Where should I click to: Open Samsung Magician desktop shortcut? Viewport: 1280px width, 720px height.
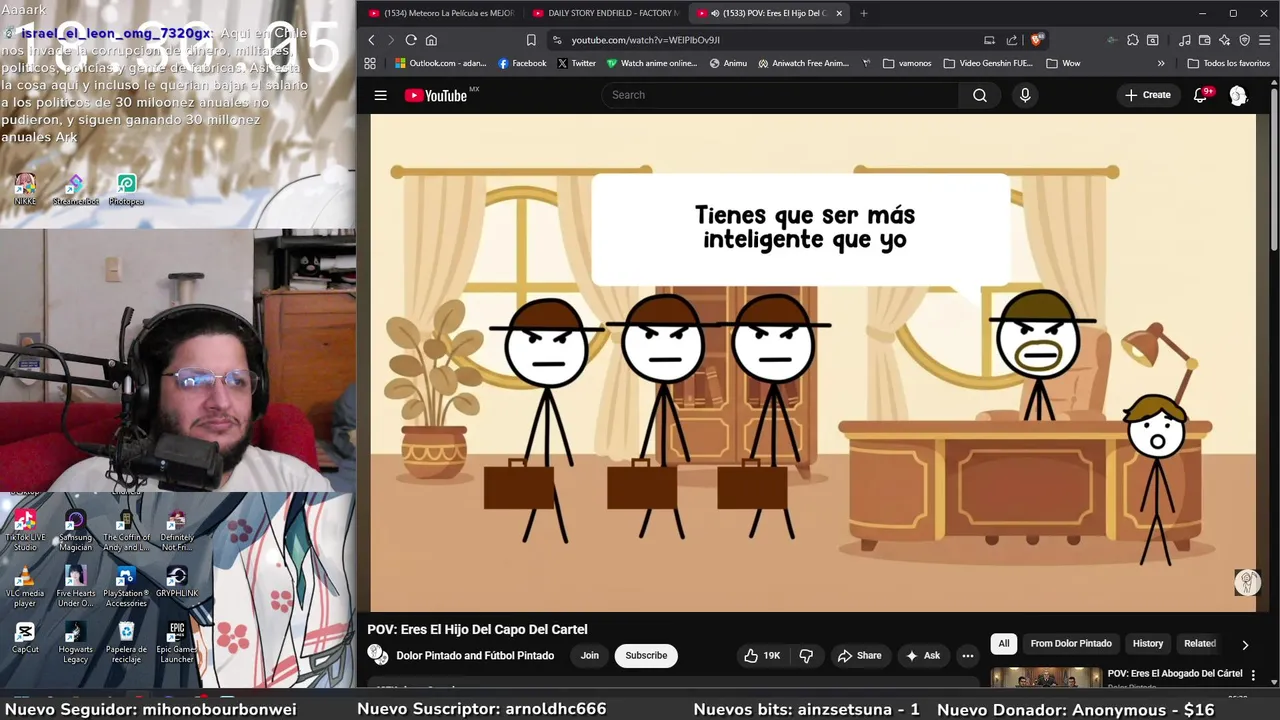tap(75, 530)
